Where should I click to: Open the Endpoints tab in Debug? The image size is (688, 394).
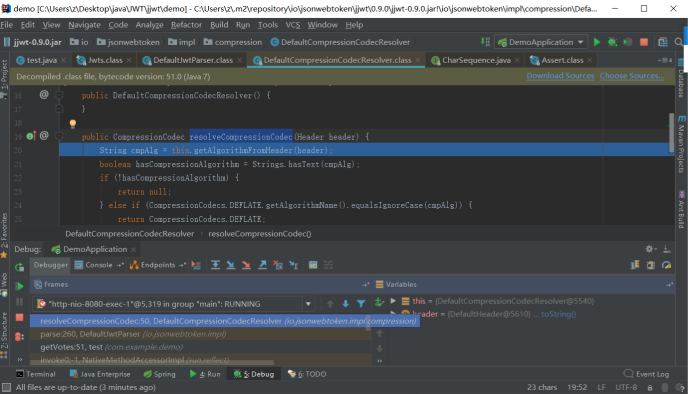coord(158,265)
